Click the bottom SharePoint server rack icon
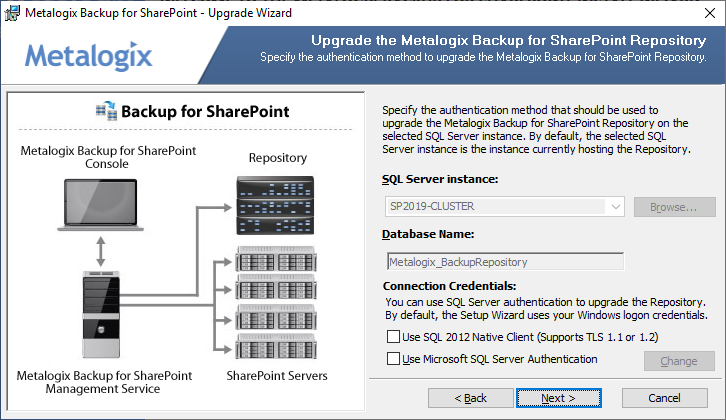 click(263, 345)
